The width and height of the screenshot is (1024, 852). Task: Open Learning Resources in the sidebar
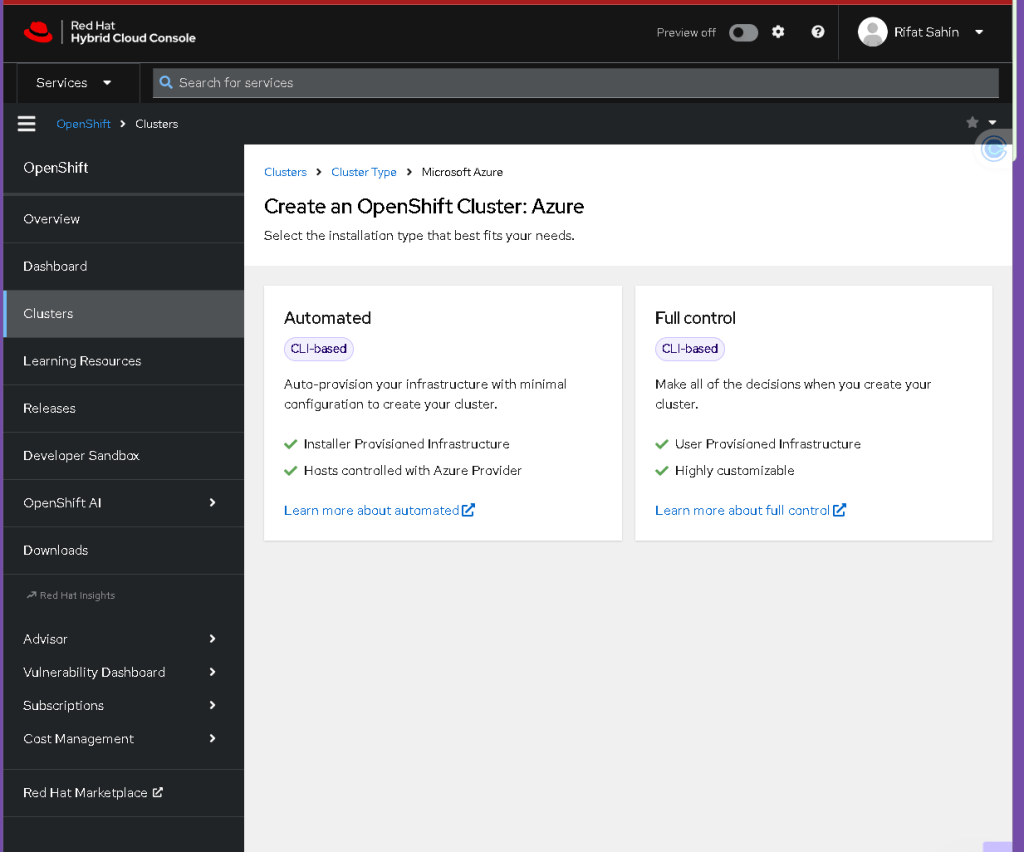123,361
